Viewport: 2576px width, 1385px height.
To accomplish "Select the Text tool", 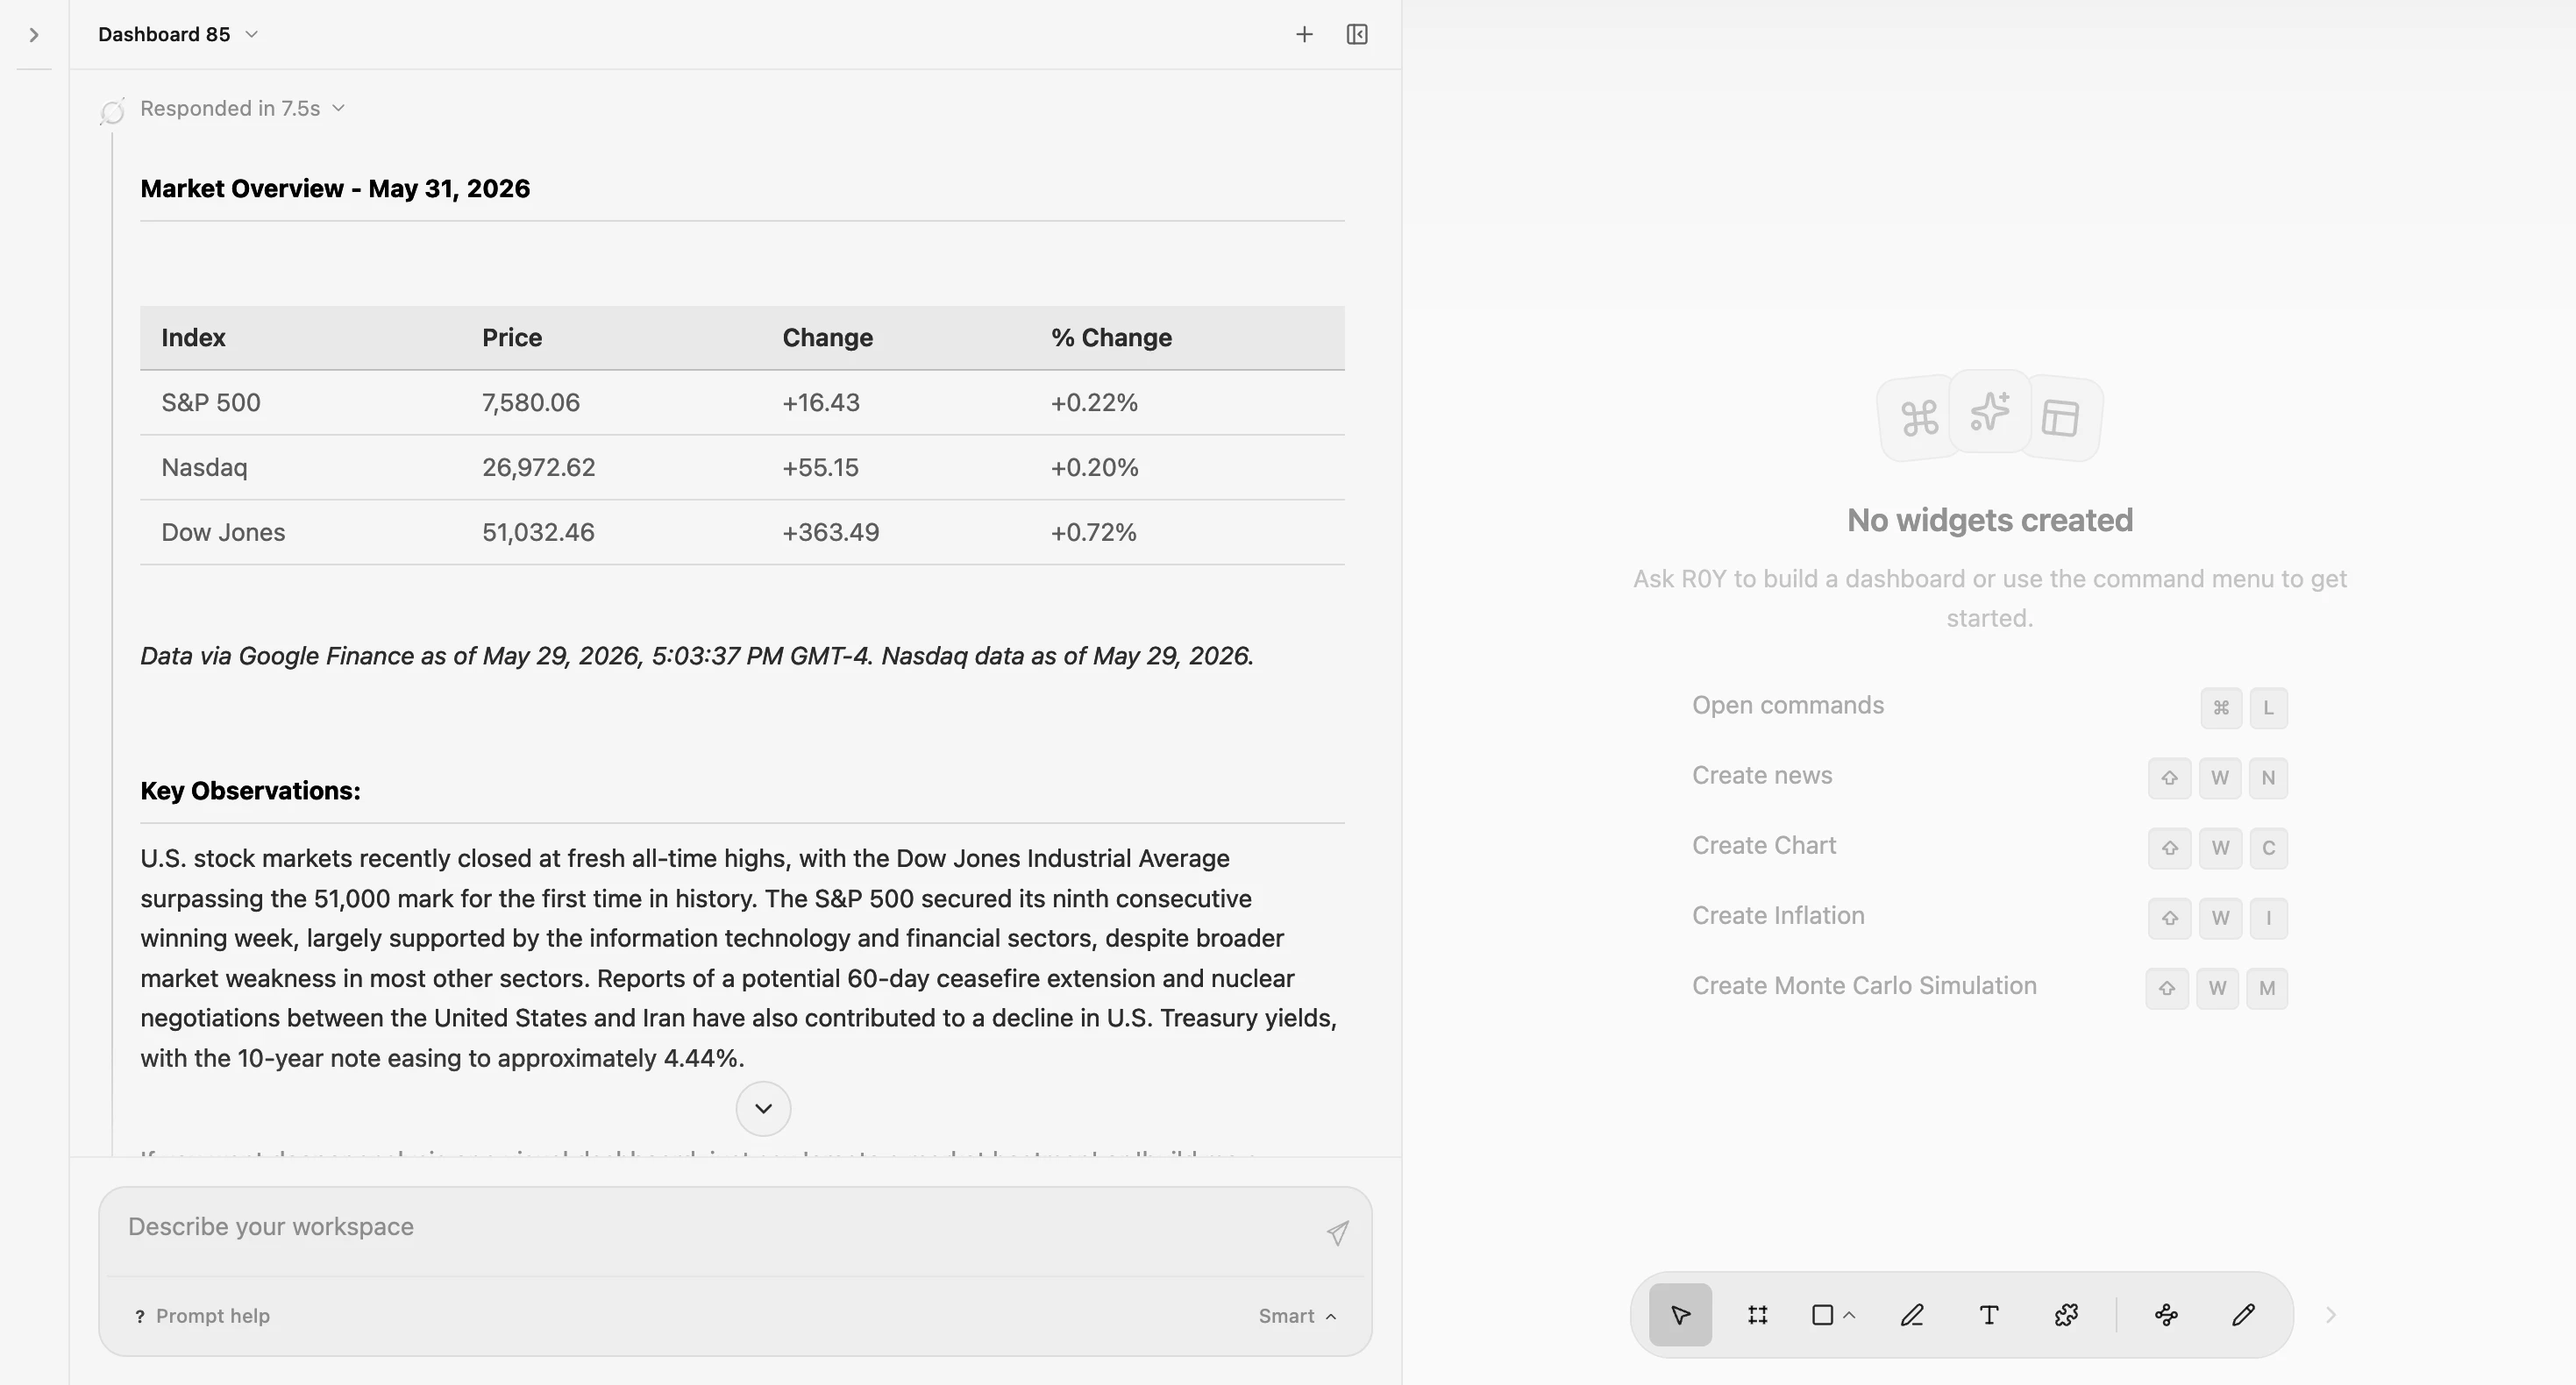I will [1989, 1315].
